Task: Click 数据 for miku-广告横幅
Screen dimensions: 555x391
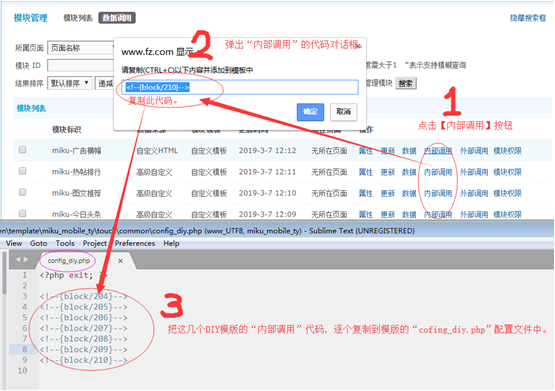Action: click(409, 151)
